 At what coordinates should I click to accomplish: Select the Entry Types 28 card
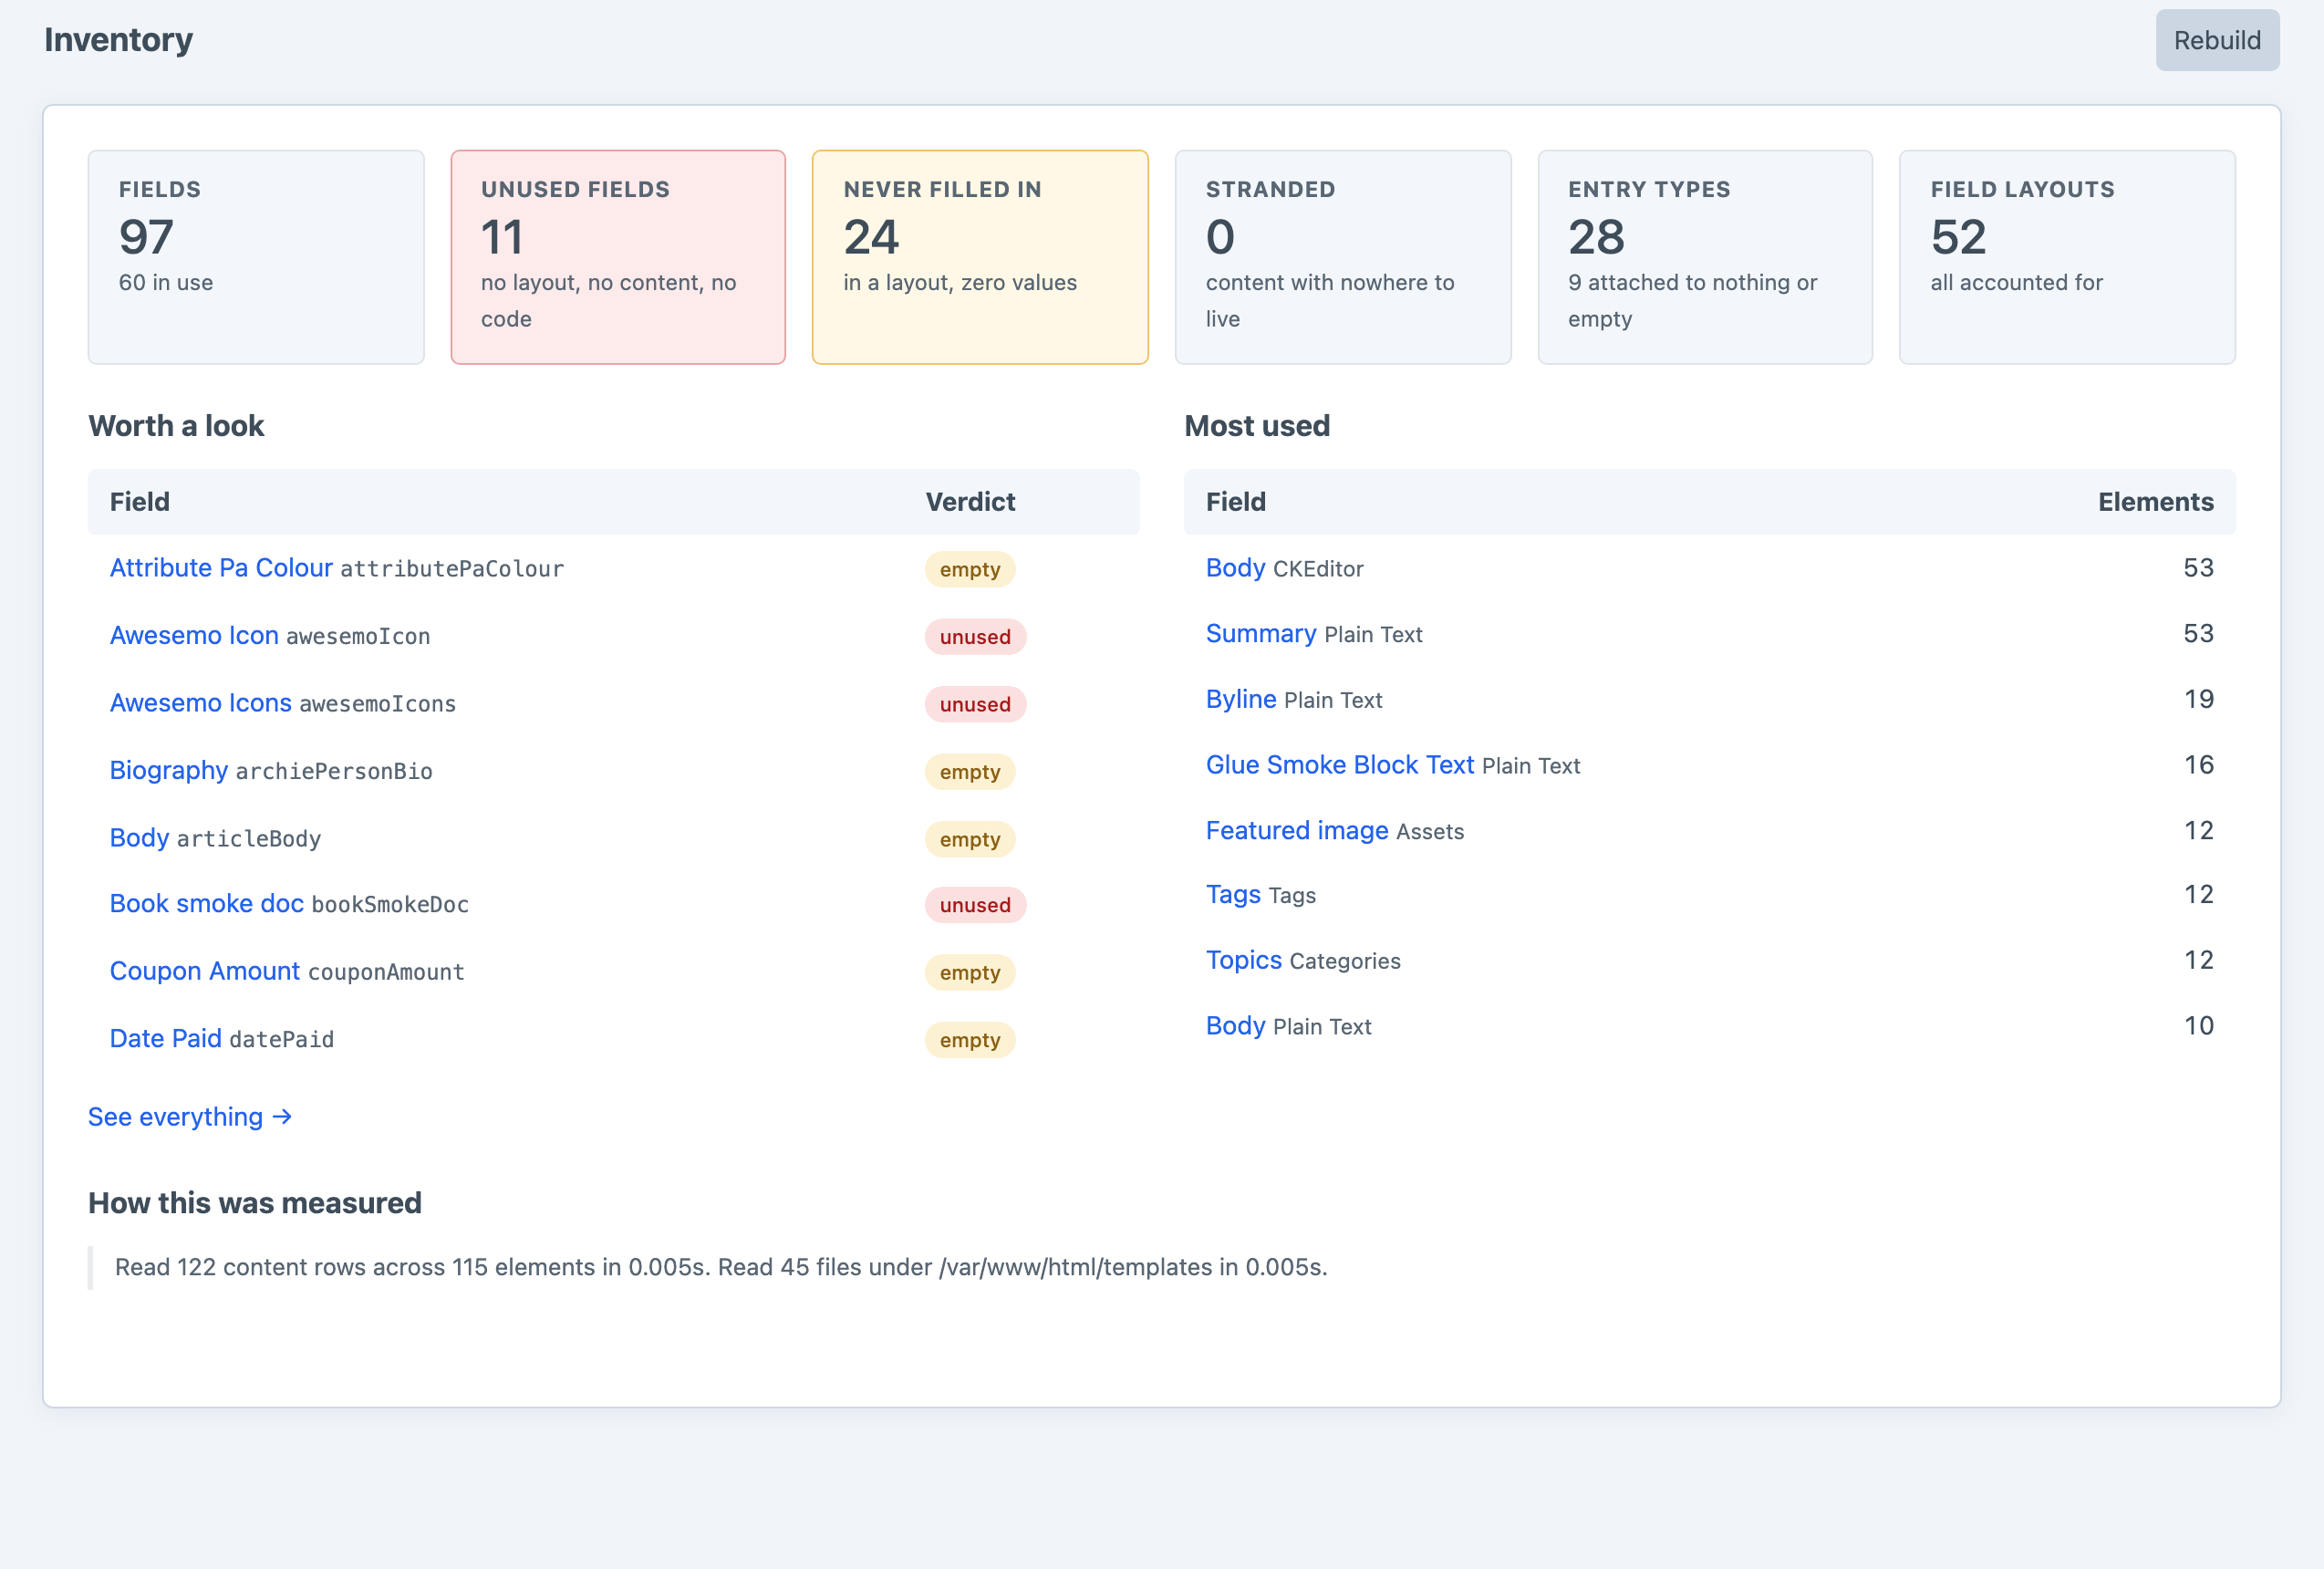1705,257
